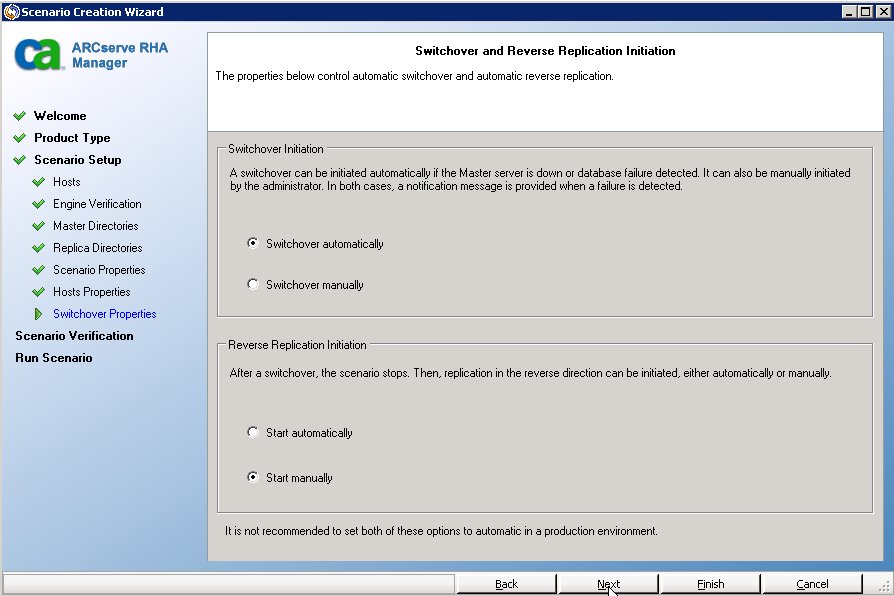Go to the Engine Verification step

[97, 204]
